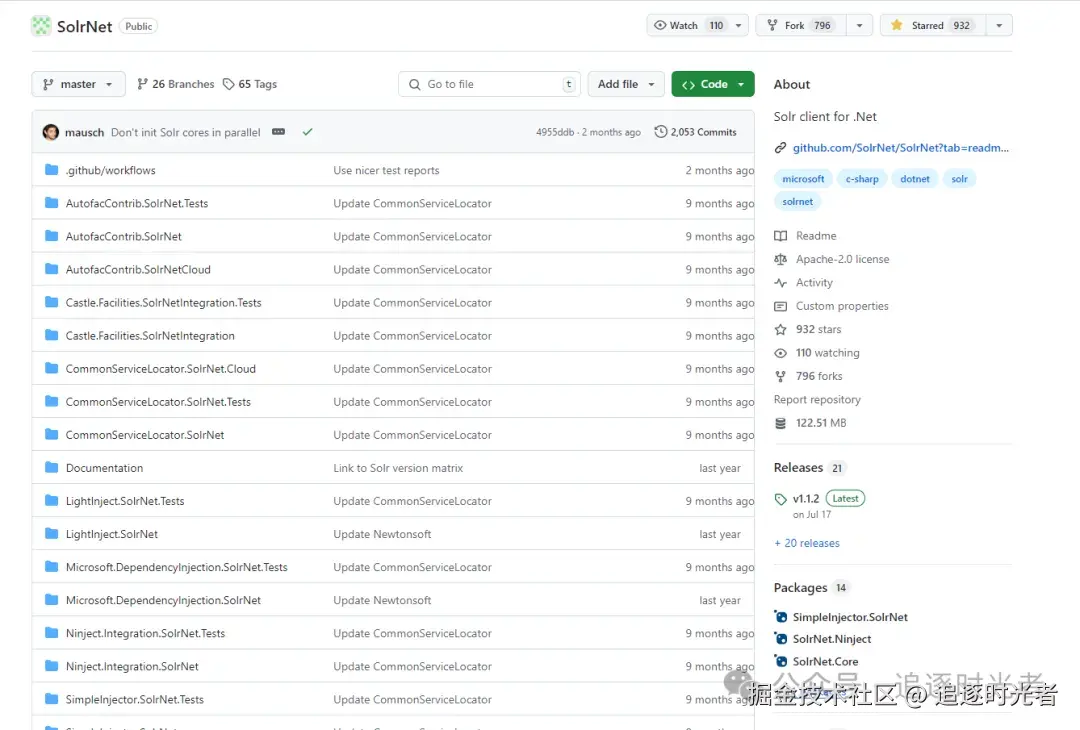Click the SolrNet repository avatar icon

tap(41, 26)
